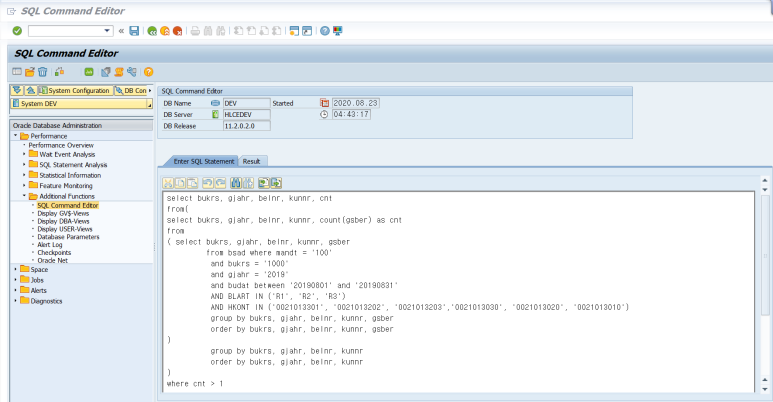This screenshot has width=773, height=402.
Task: Click the Undo icon in editor toolbar
Action: (207, 183)
